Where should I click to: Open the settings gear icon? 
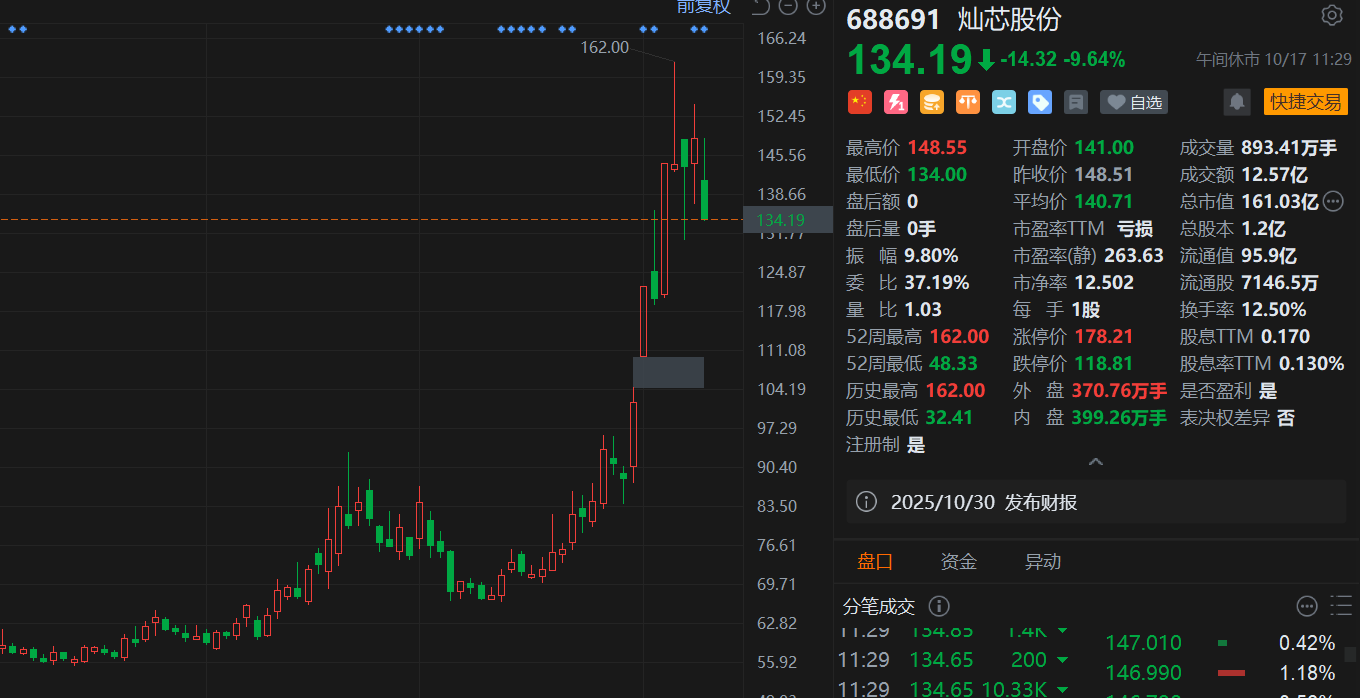point(1331,15)
